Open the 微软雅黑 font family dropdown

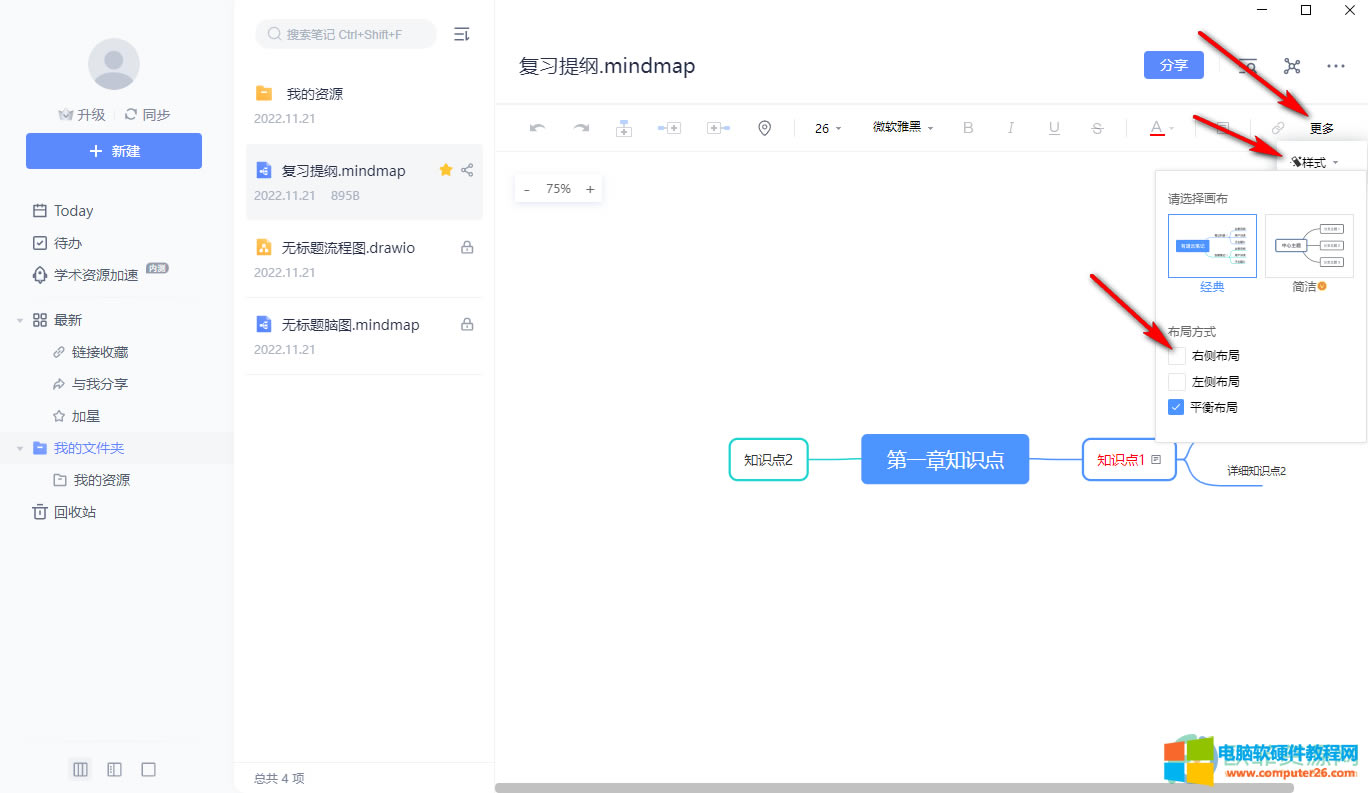point(902,128)
